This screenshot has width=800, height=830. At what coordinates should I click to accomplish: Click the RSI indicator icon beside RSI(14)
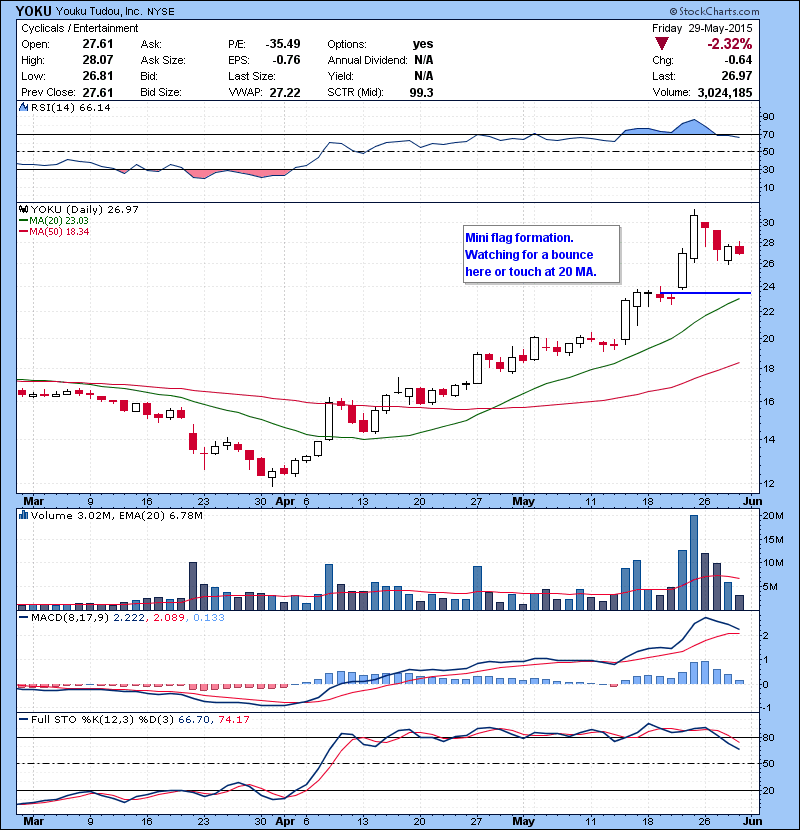23,107
